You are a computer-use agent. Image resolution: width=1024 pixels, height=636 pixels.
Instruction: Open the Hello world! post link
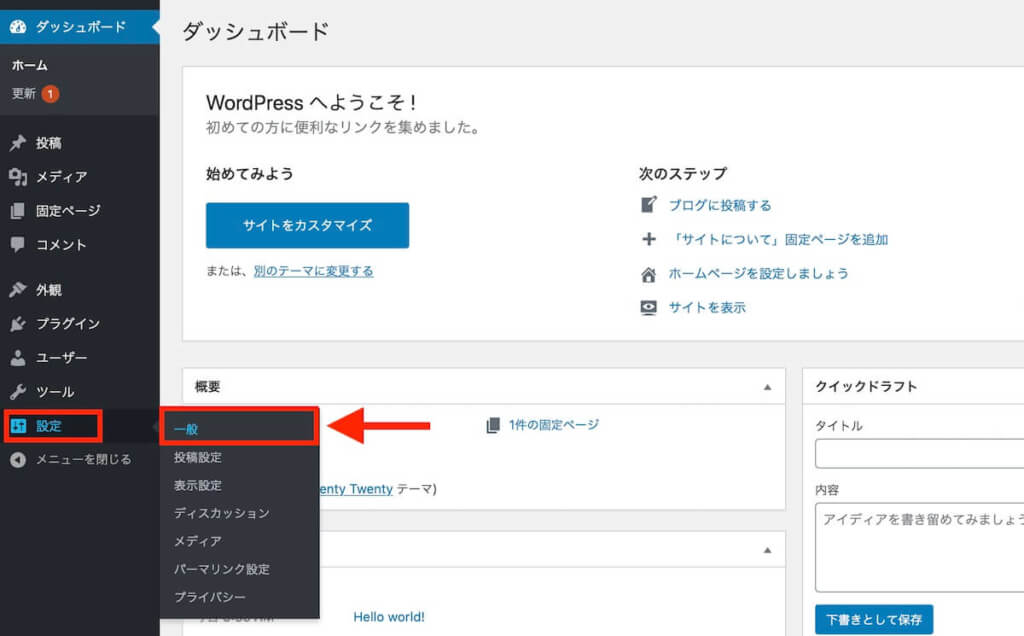coord(389,617)
